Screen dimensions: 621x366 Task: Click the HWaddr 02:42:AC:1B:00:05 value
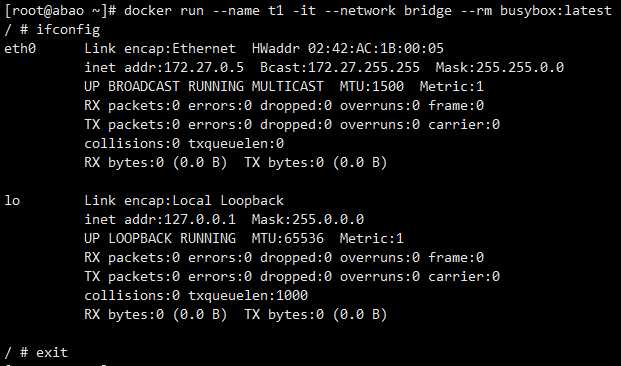tap(348, 49)
